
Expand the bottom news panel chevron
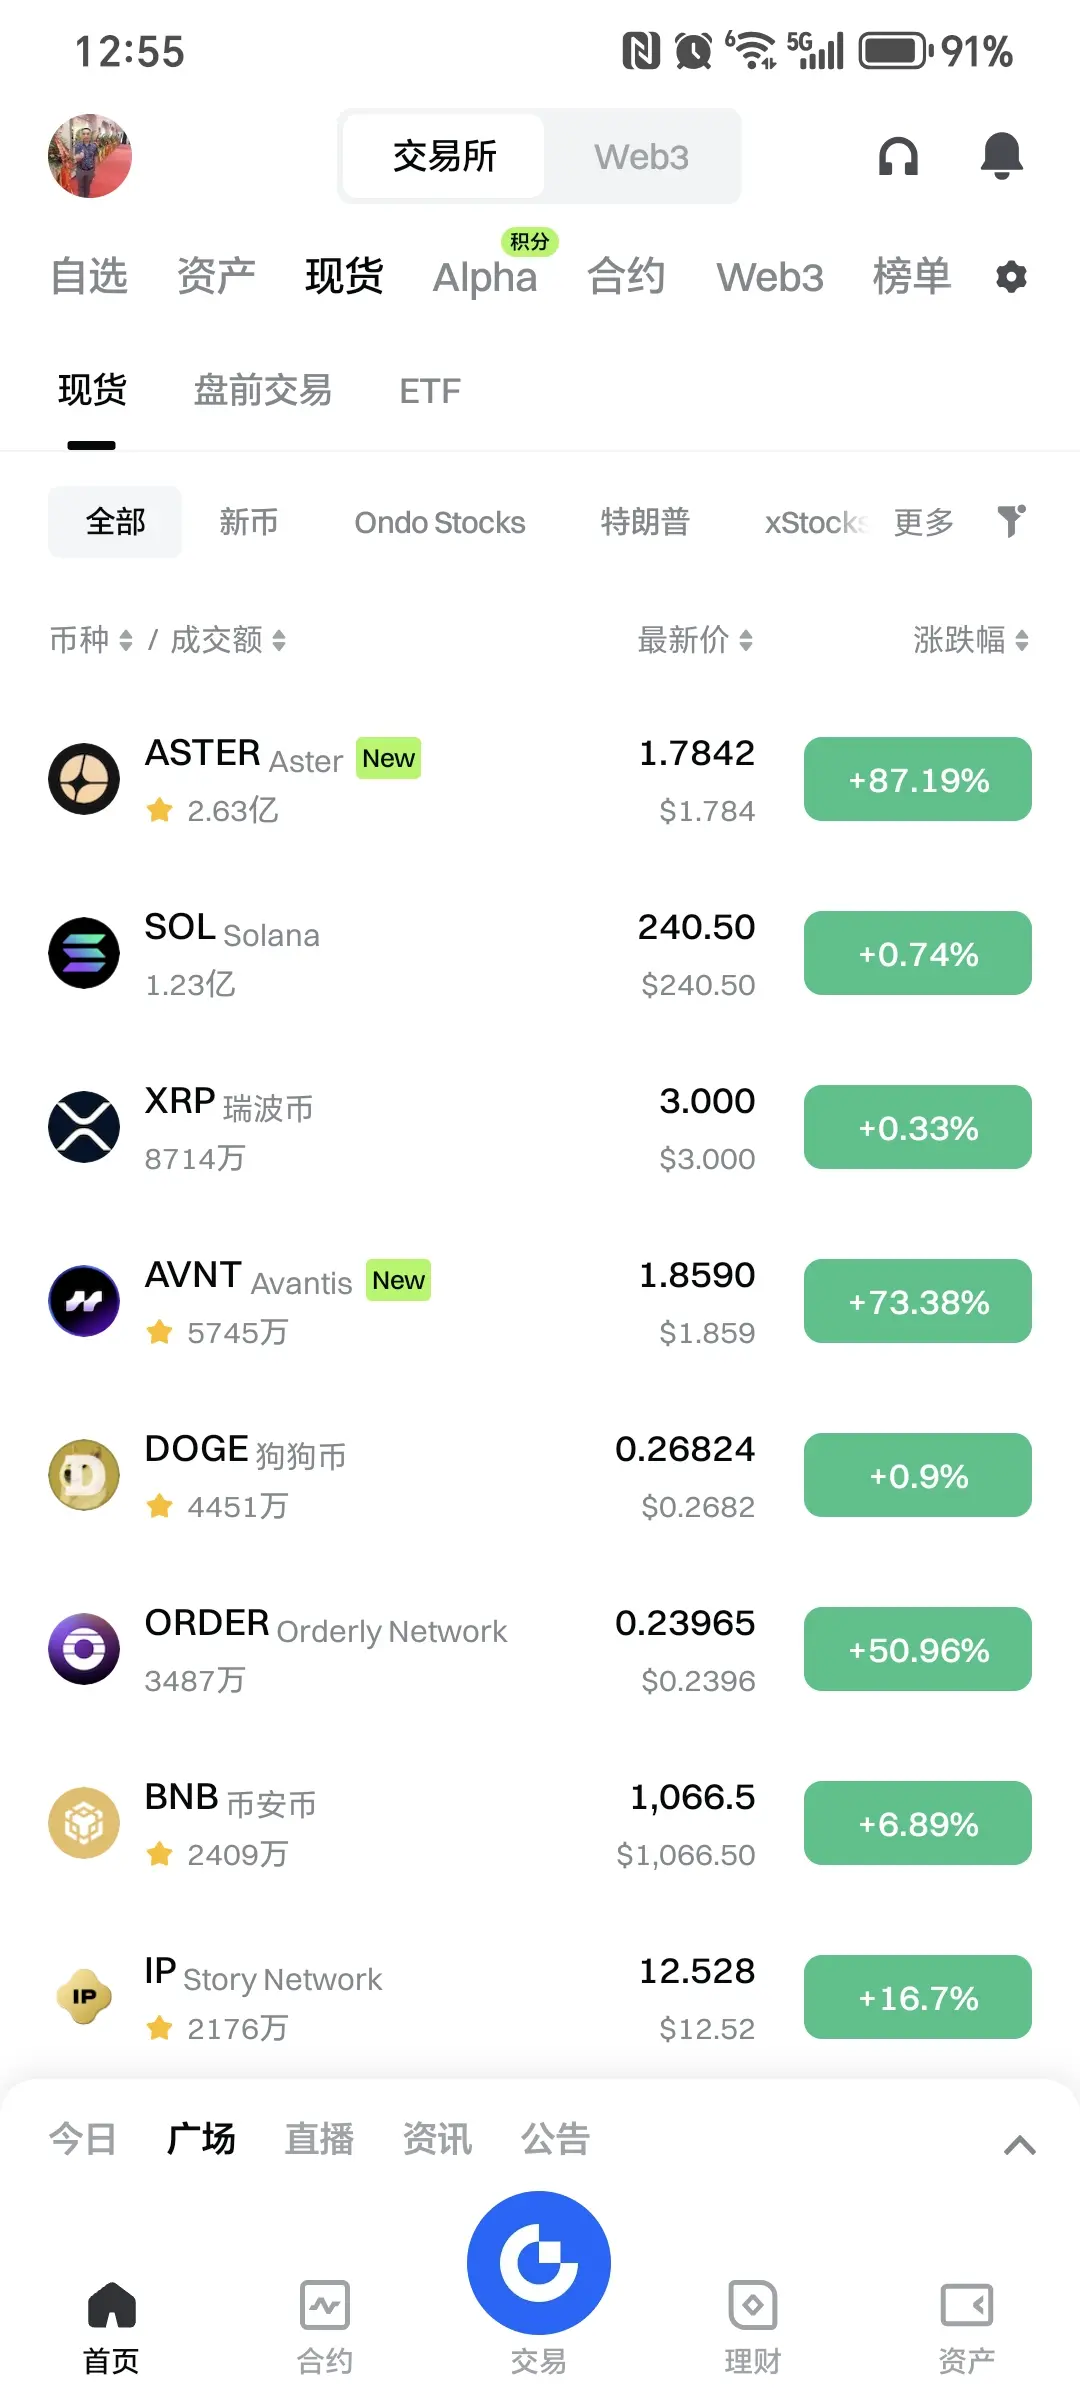click(1020, 2145)
